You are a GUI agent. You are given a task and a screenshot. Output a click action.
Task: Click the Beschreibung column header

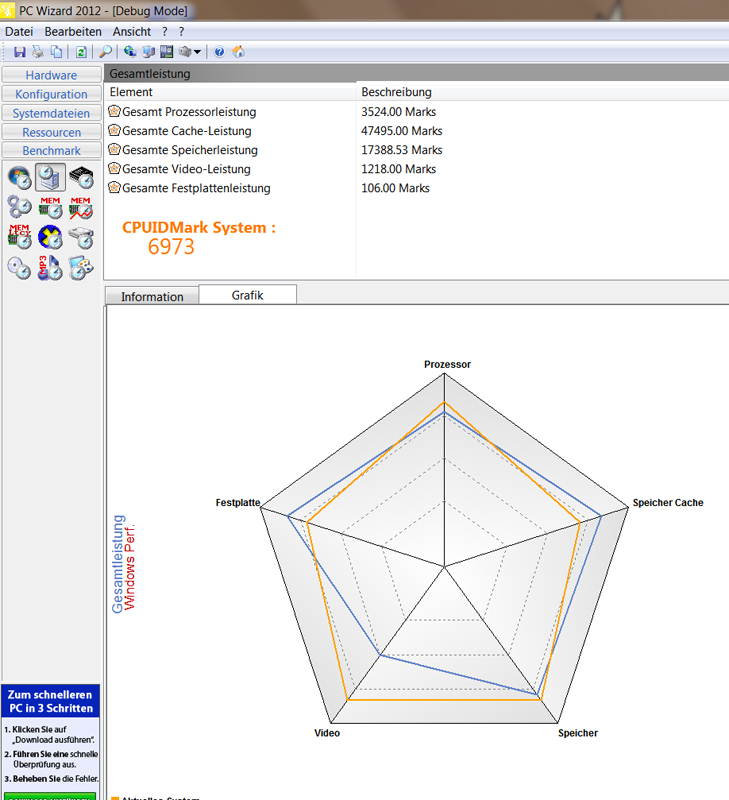pyautogui.click(x=543, y=92)
